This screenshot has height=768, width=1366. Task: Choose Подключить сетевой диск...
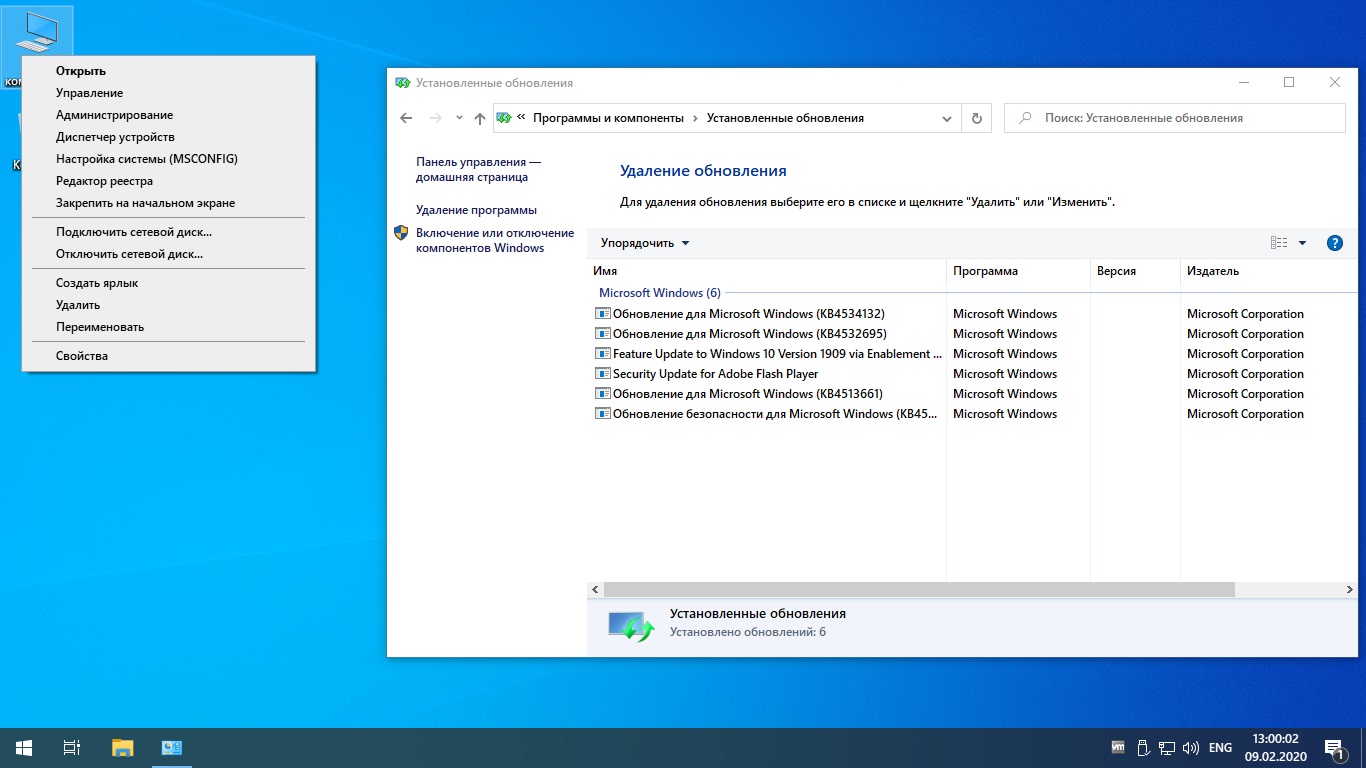pos(168,232)
